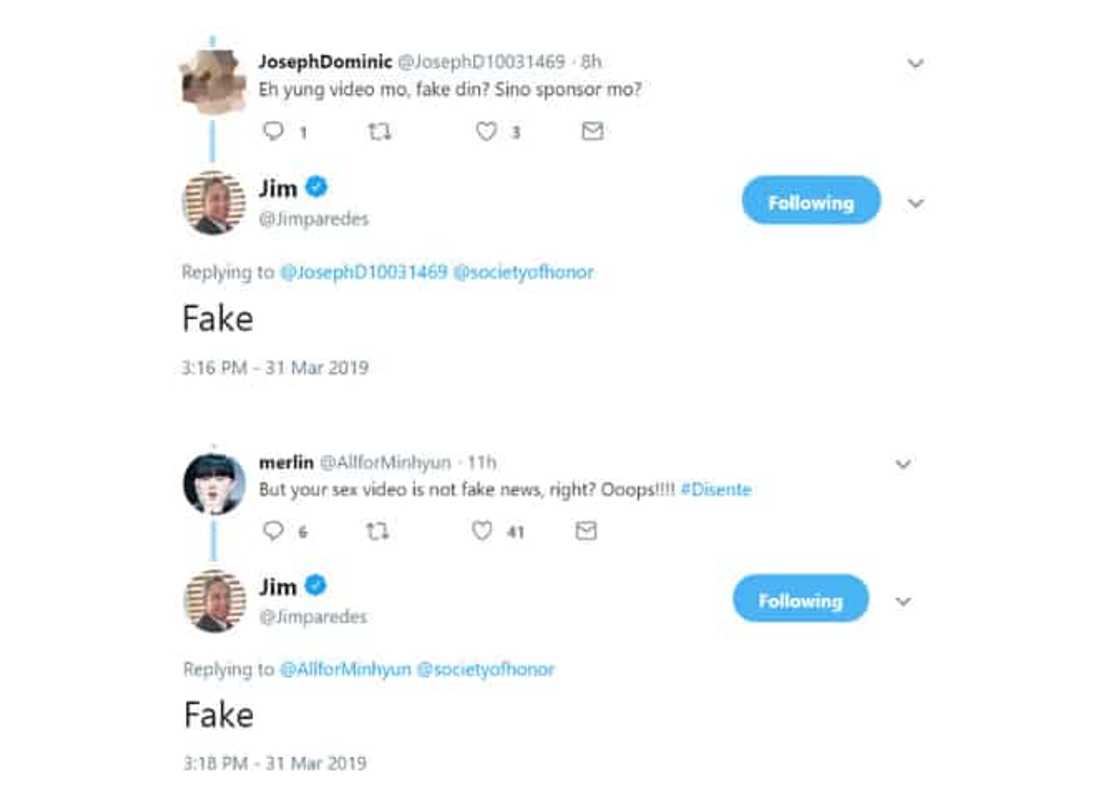Reply to merlin's tweet
The height and width of the screenshot is (790, 1120).
273,531
